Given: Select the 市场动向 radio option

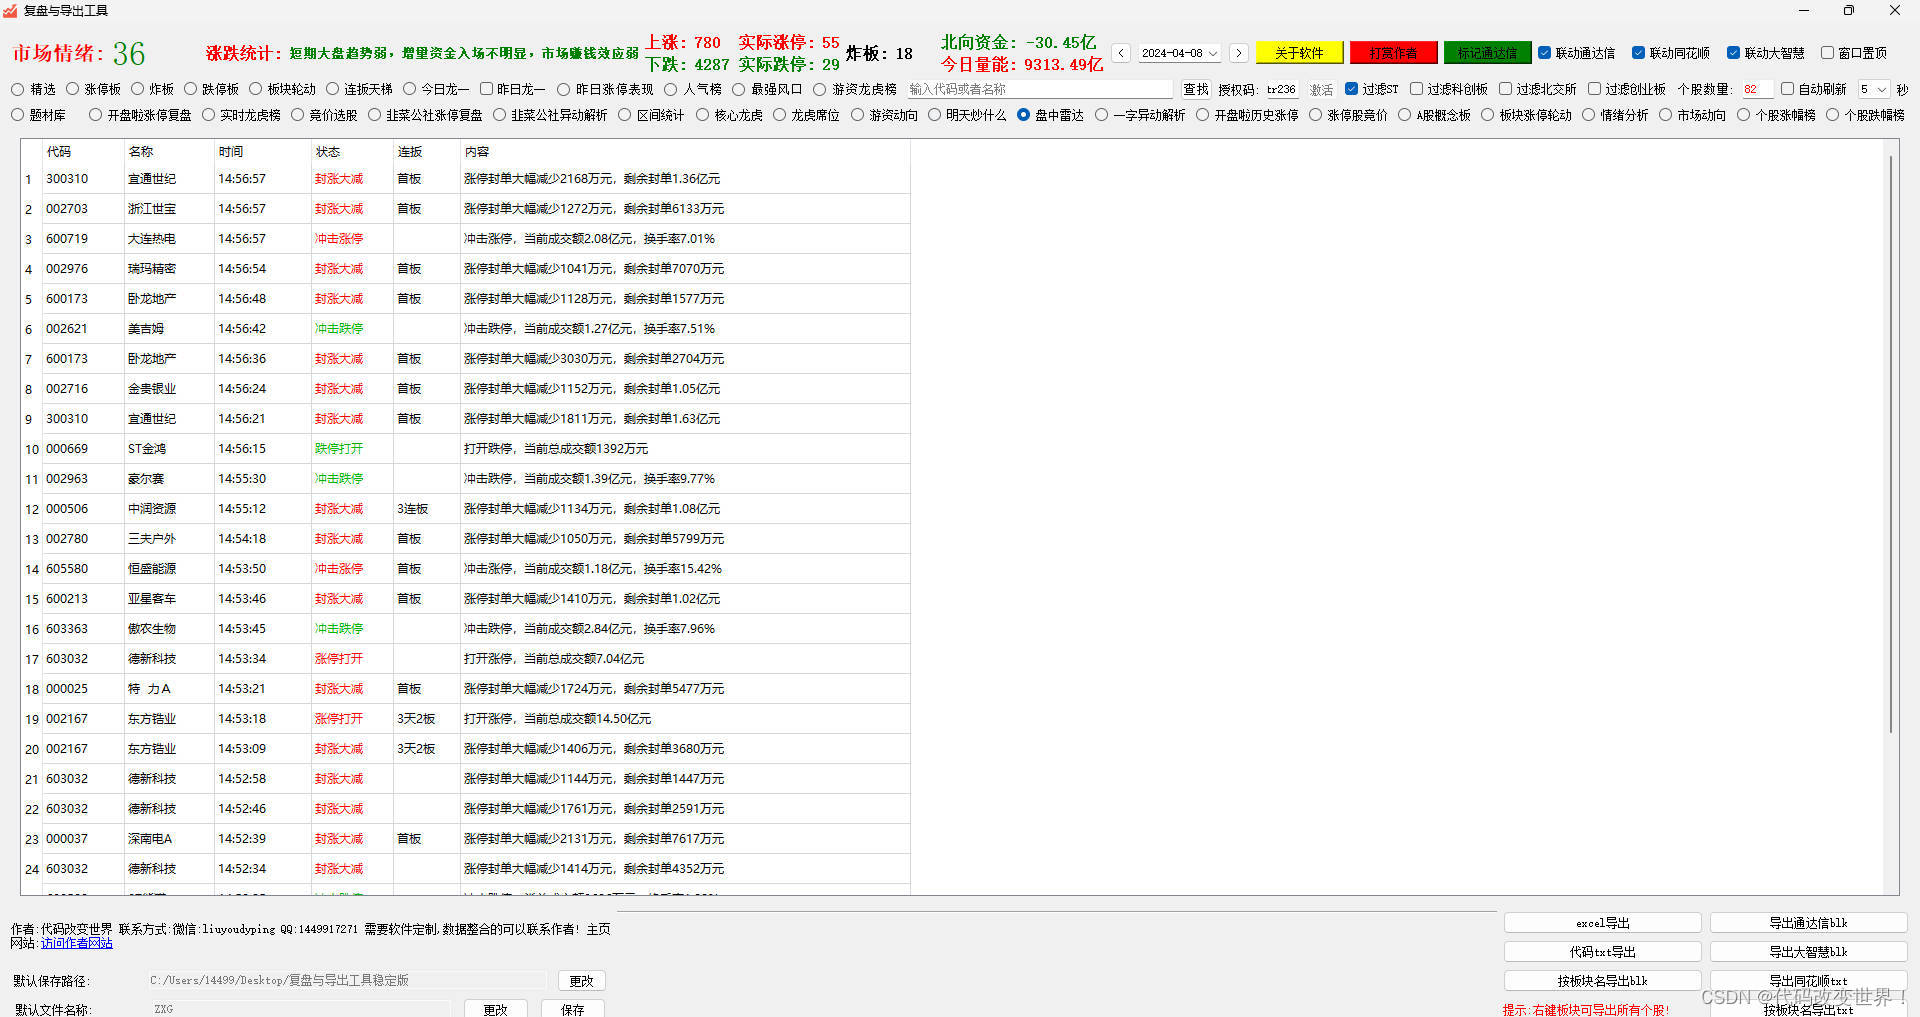Looking at the screenshot, I should [1665, 115].
